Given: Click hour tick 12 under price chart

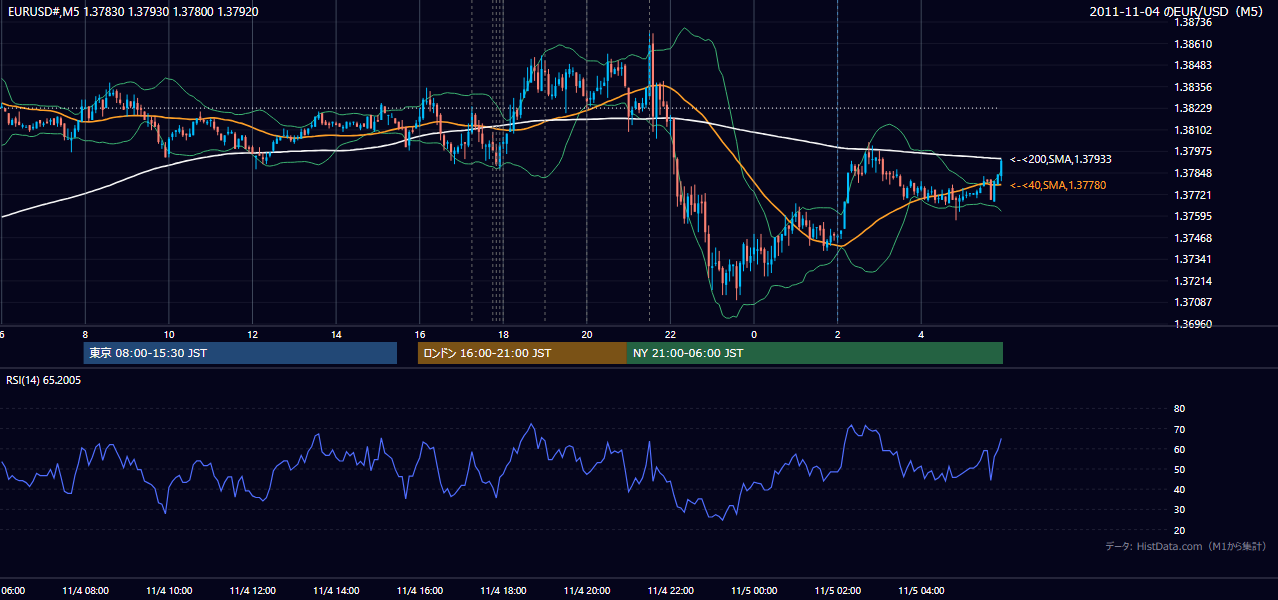Looking at the screenshot, I should pyautogui.click(x=252, y=334).
